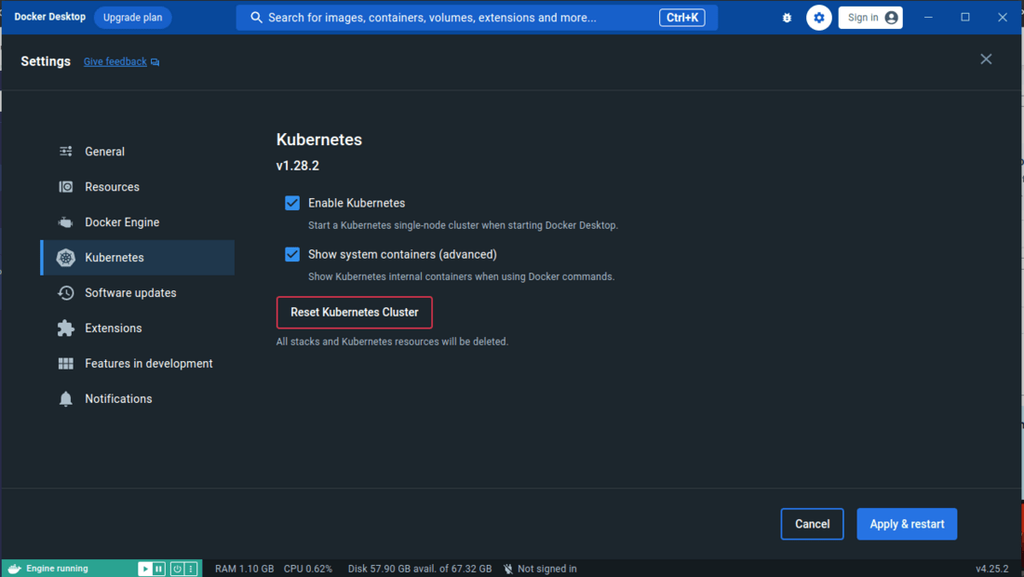Viewport: 1024px width, 577px height.
Task: Click the settings gear icon
Action: pyautogui.click(x=819, y=18)
